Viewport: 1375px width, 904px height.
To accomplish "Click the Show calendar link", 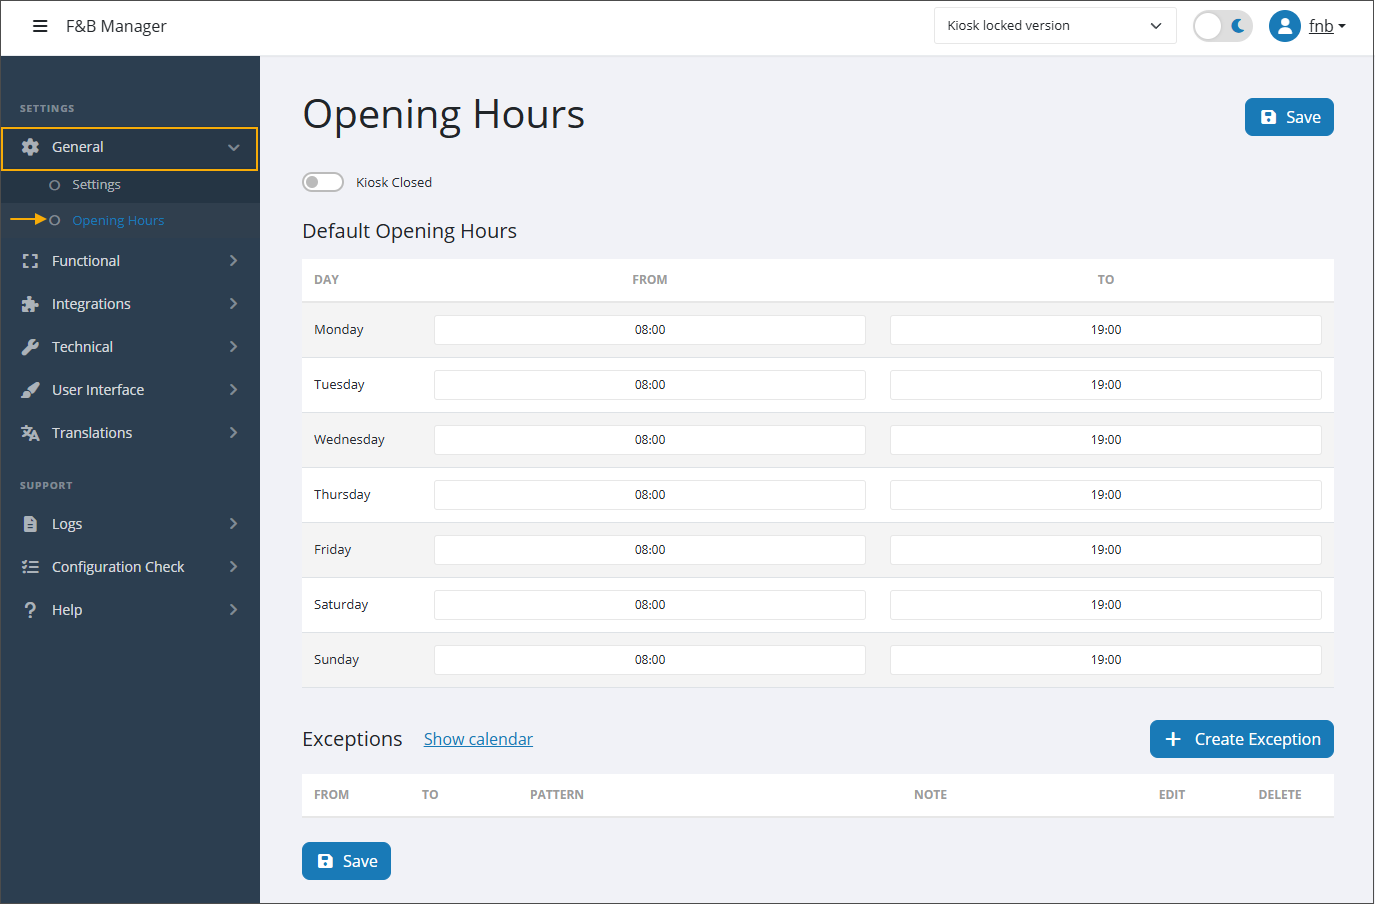I will click(478, 738).
